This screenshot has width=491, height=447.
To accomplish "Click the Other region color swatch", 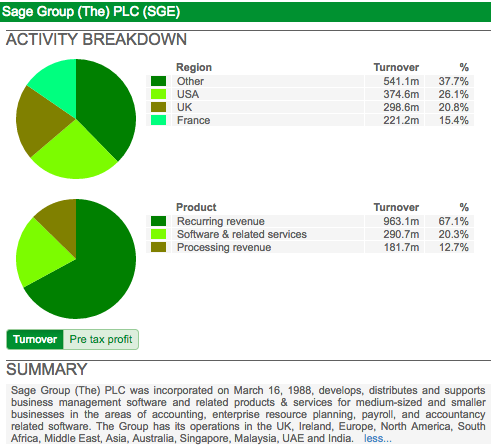I will point(158,81).
